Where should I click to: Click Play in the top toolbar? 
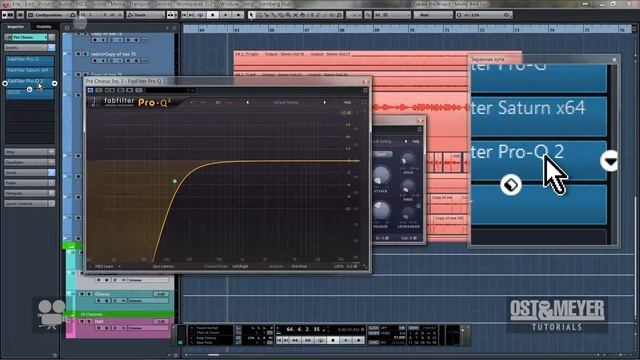(x=226, y=15)
